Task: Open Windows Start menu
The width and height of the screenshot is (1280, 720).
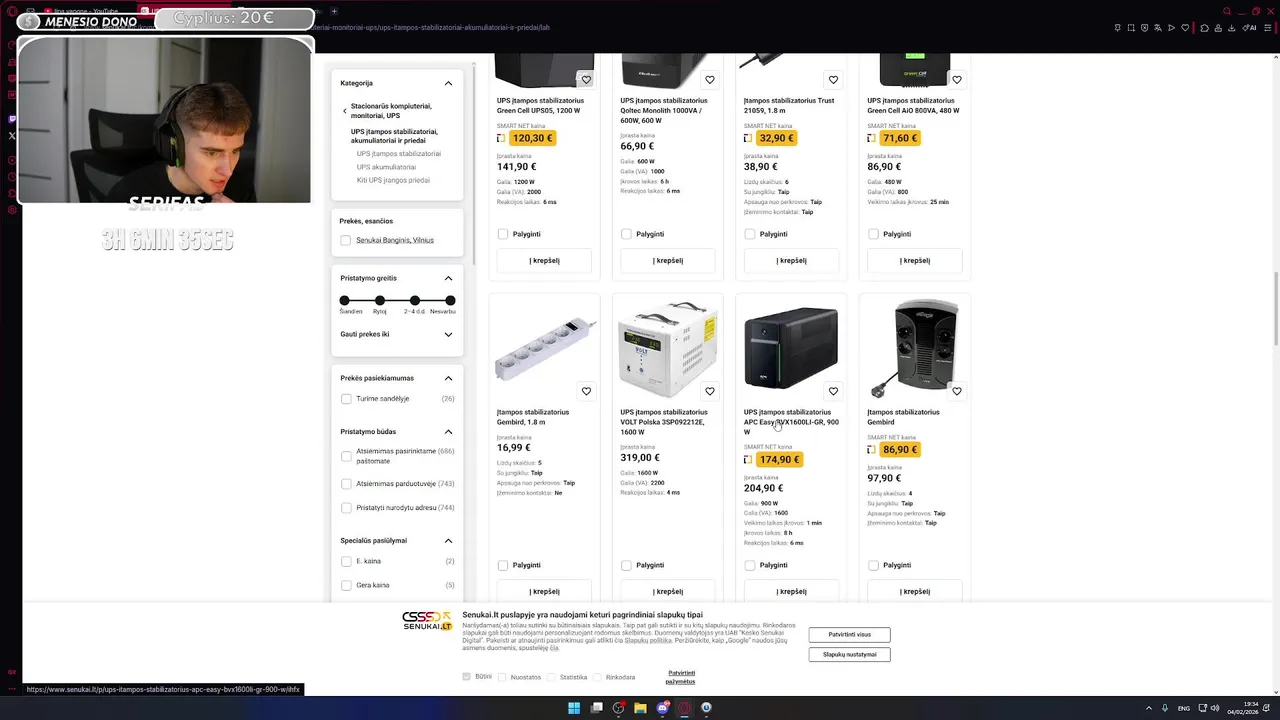Action: [x=574, y=708]
